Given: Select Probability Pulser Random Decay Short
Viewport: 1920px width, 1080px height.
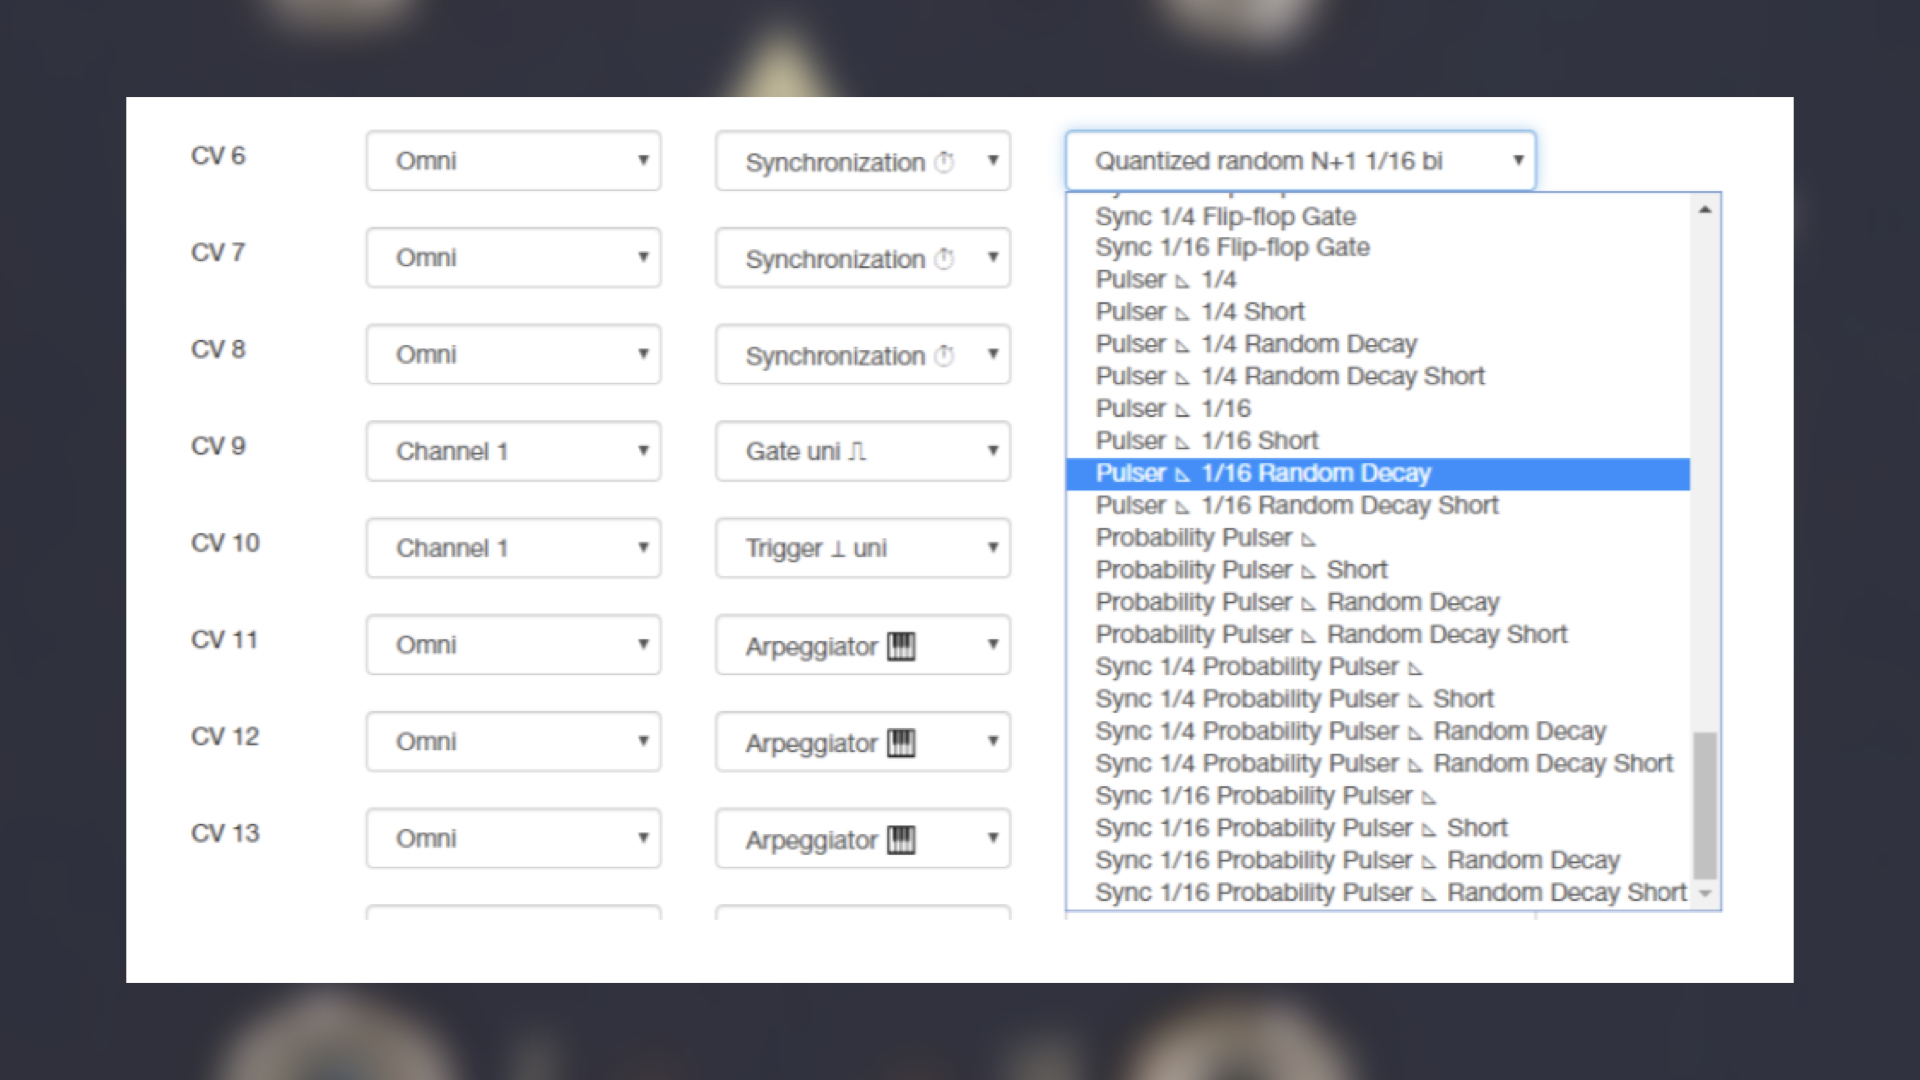Looking at the screenshot, I should point(1377,634).
